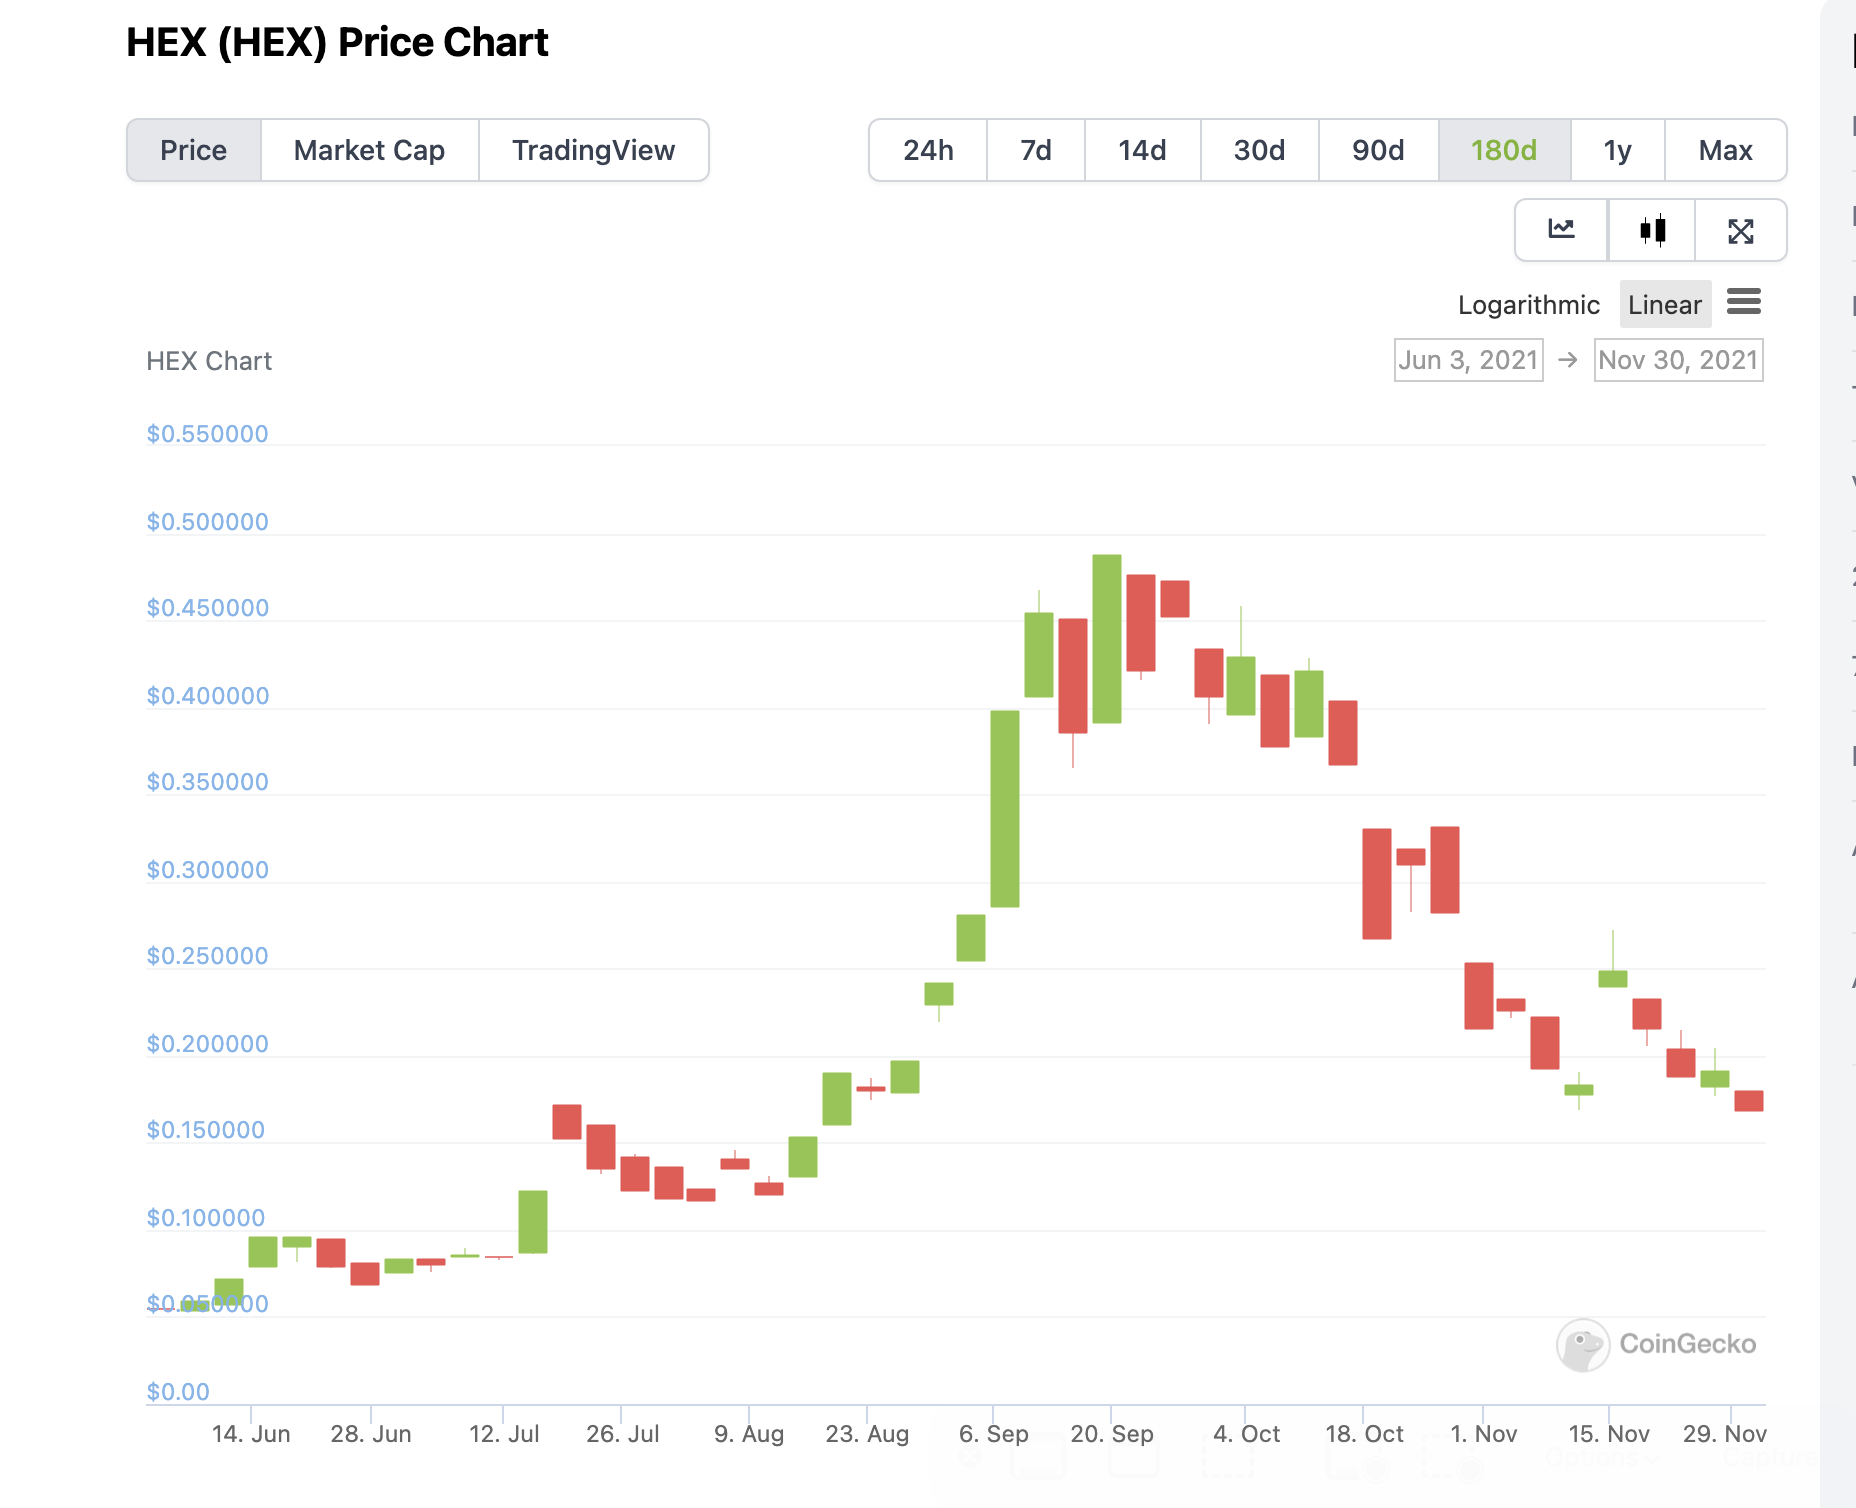Select the Price tab

[194, 150]
